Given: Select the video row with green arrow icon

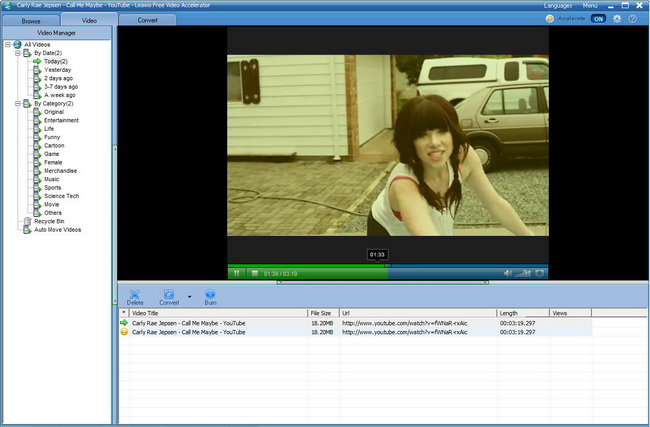Looking at the screenshot, I should click(355, 323).
